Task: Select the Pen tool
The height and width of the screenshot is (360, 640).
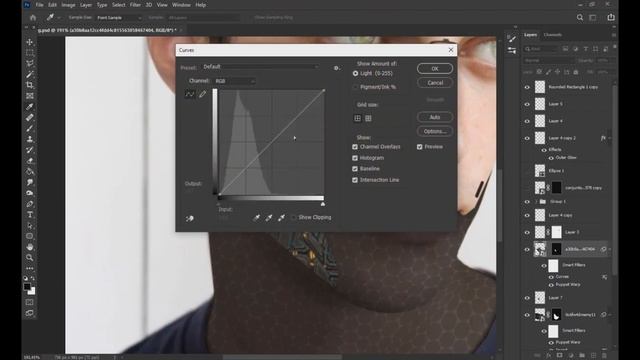Action: 30,204
